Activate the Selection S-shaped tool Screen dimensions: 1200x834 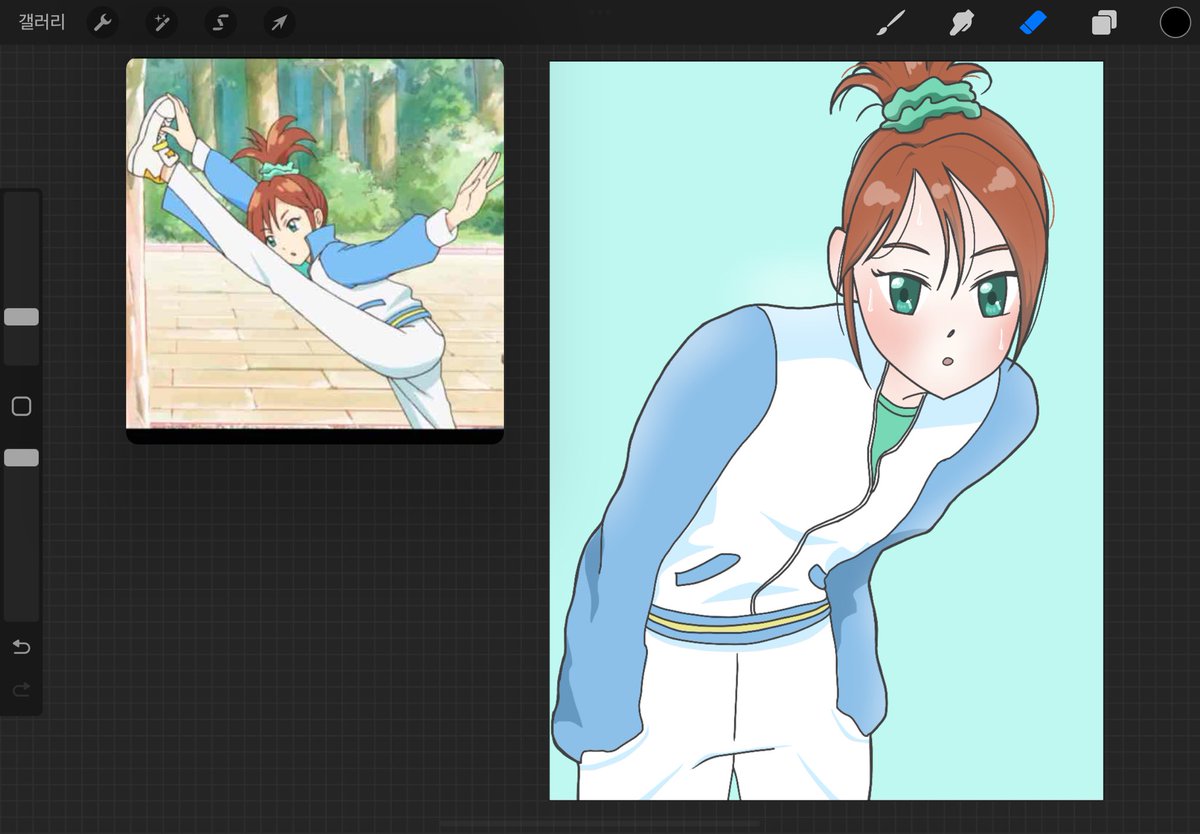(x=221, y=22)
